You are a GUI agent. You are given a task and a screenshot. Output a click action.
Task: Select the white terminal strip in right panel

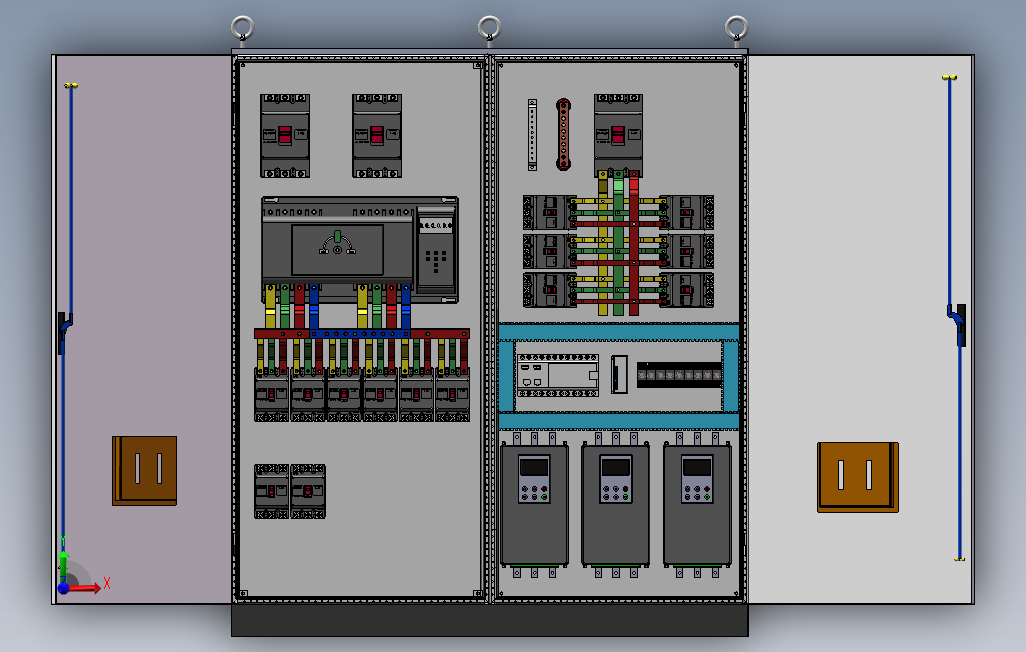(x=533, y=135)
